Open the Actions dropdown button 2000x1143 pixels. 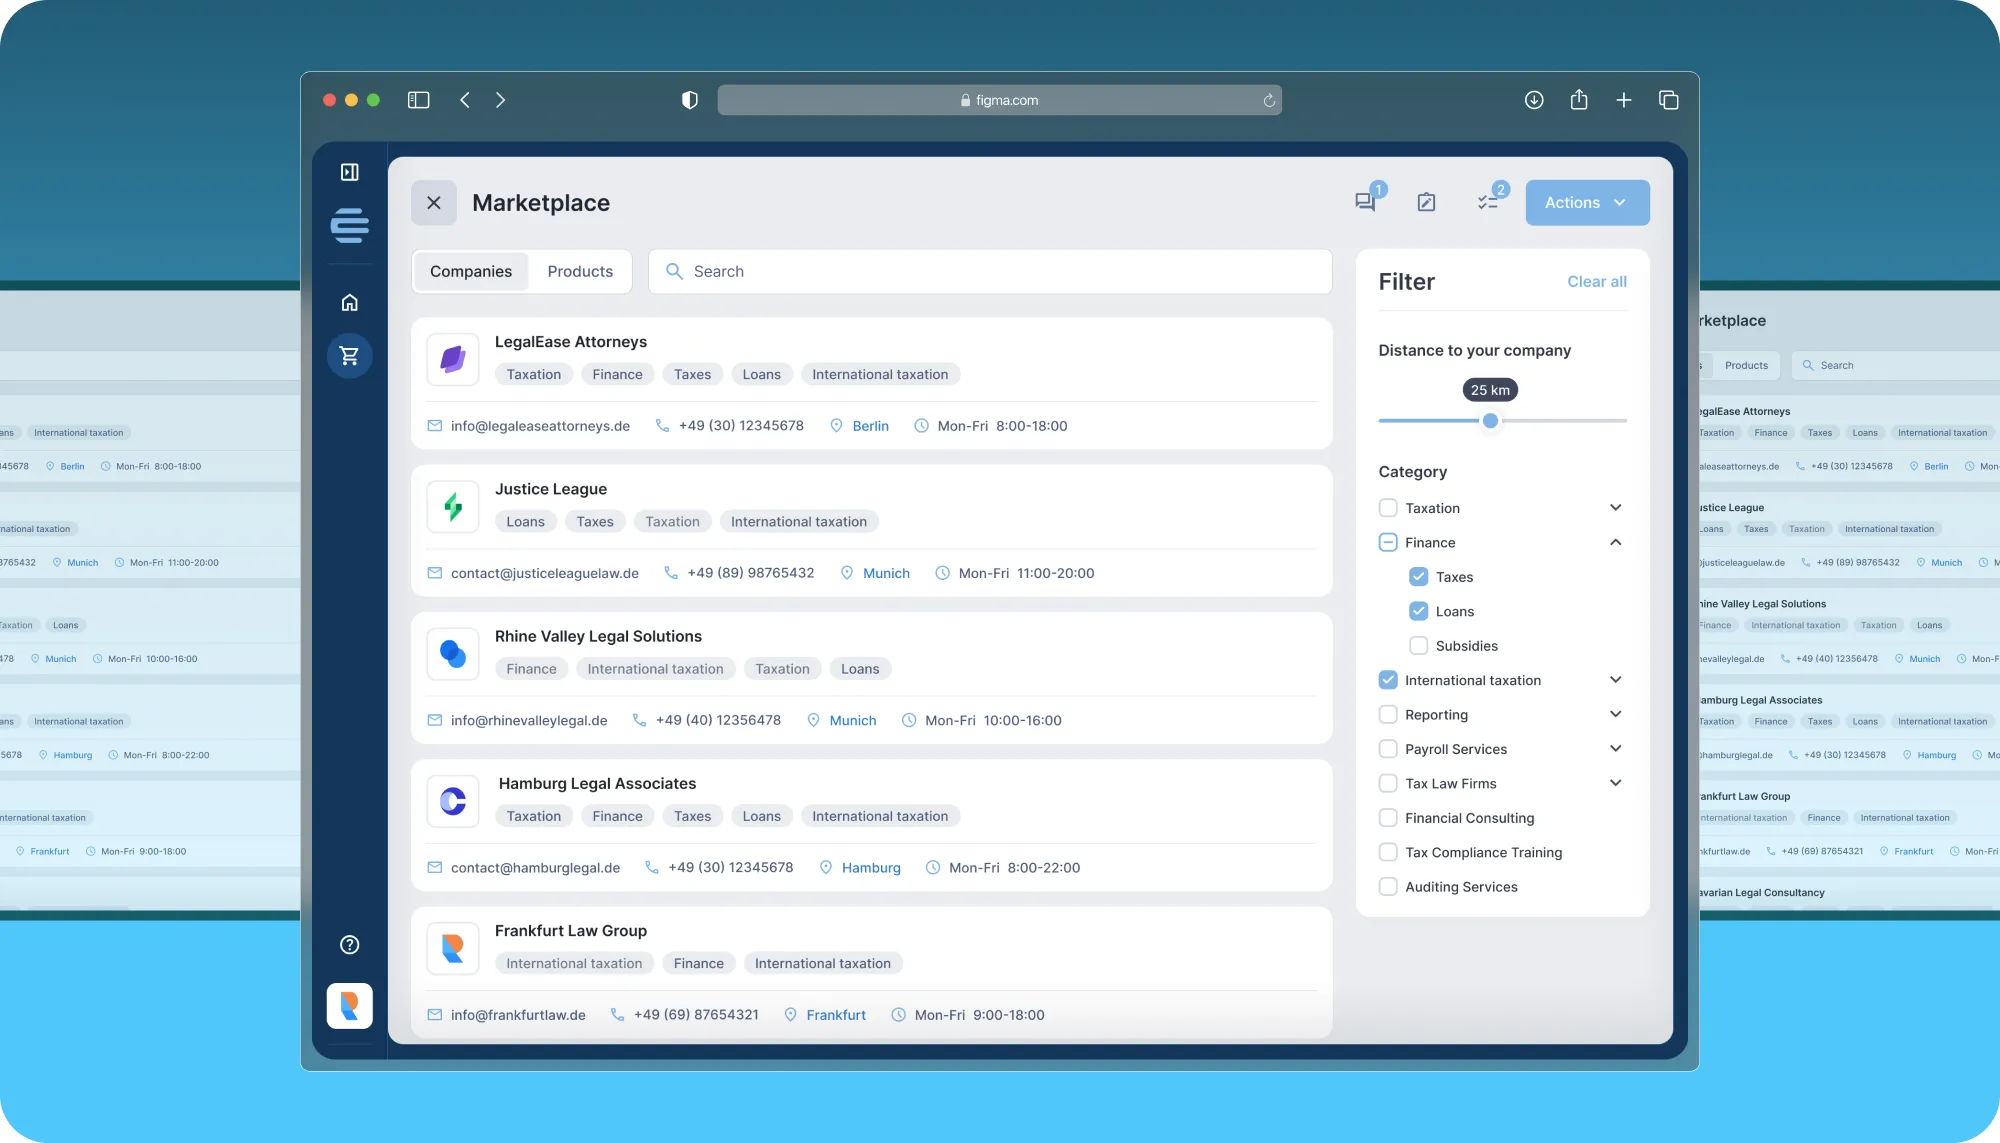(1587, 203)
